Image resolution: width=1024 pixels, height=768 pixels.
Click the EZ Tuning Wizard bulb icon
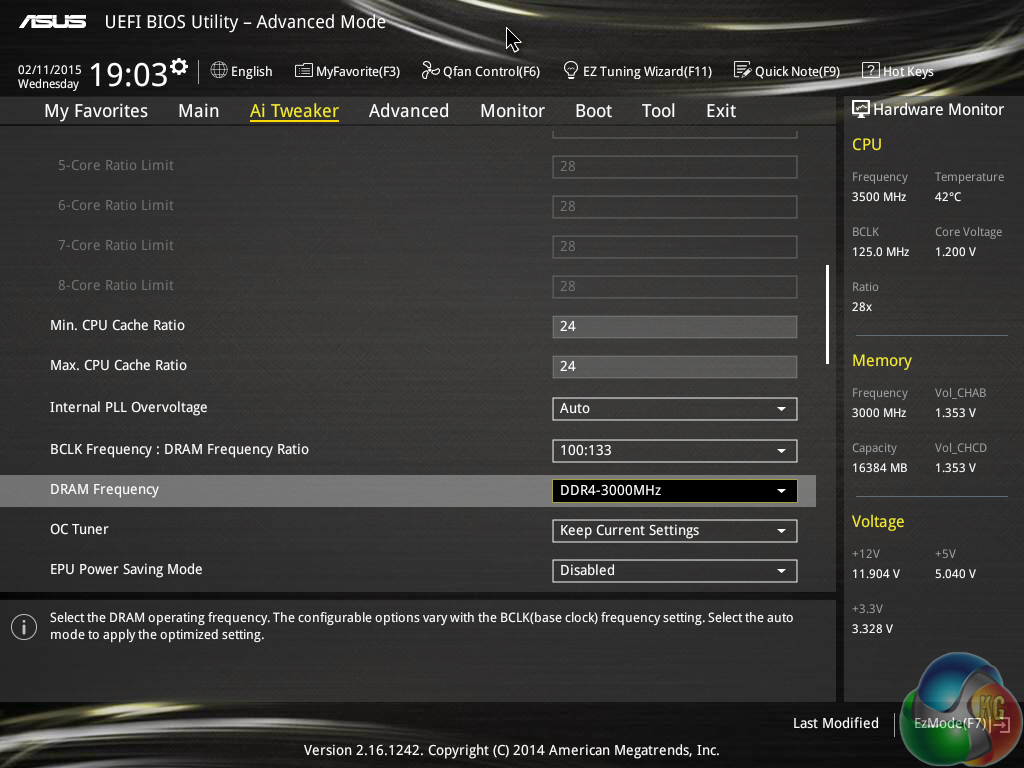coord(571,70)
